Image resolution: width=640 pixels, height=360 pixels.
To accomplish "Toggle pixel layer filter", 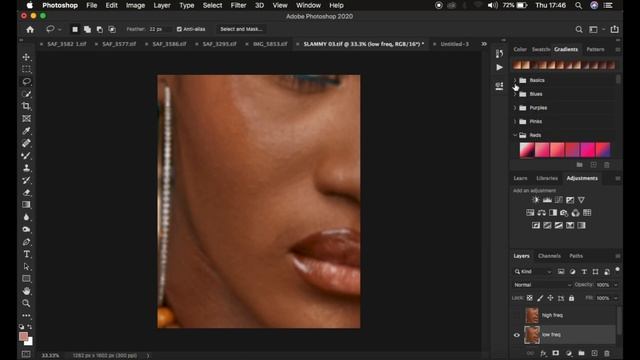I will point(561,271).
